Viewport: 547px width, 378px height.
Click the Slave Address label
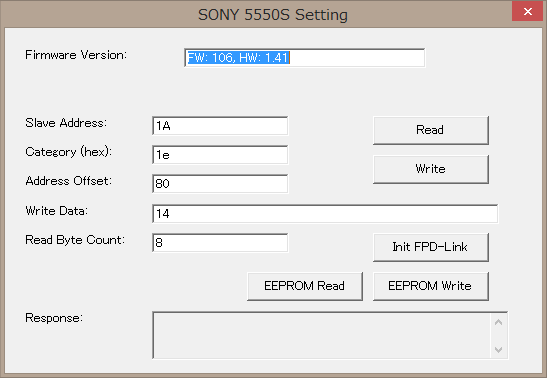click(x=66, y=123)
